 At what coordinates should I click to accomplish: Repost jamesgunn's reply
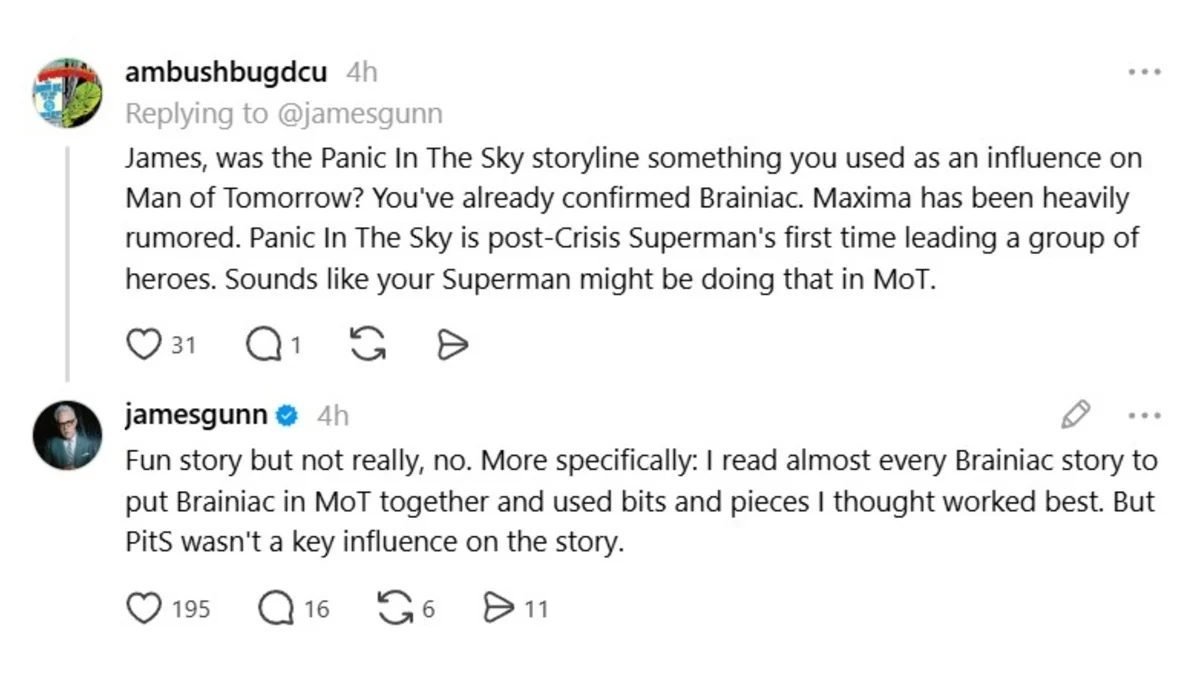pos(393,608)
